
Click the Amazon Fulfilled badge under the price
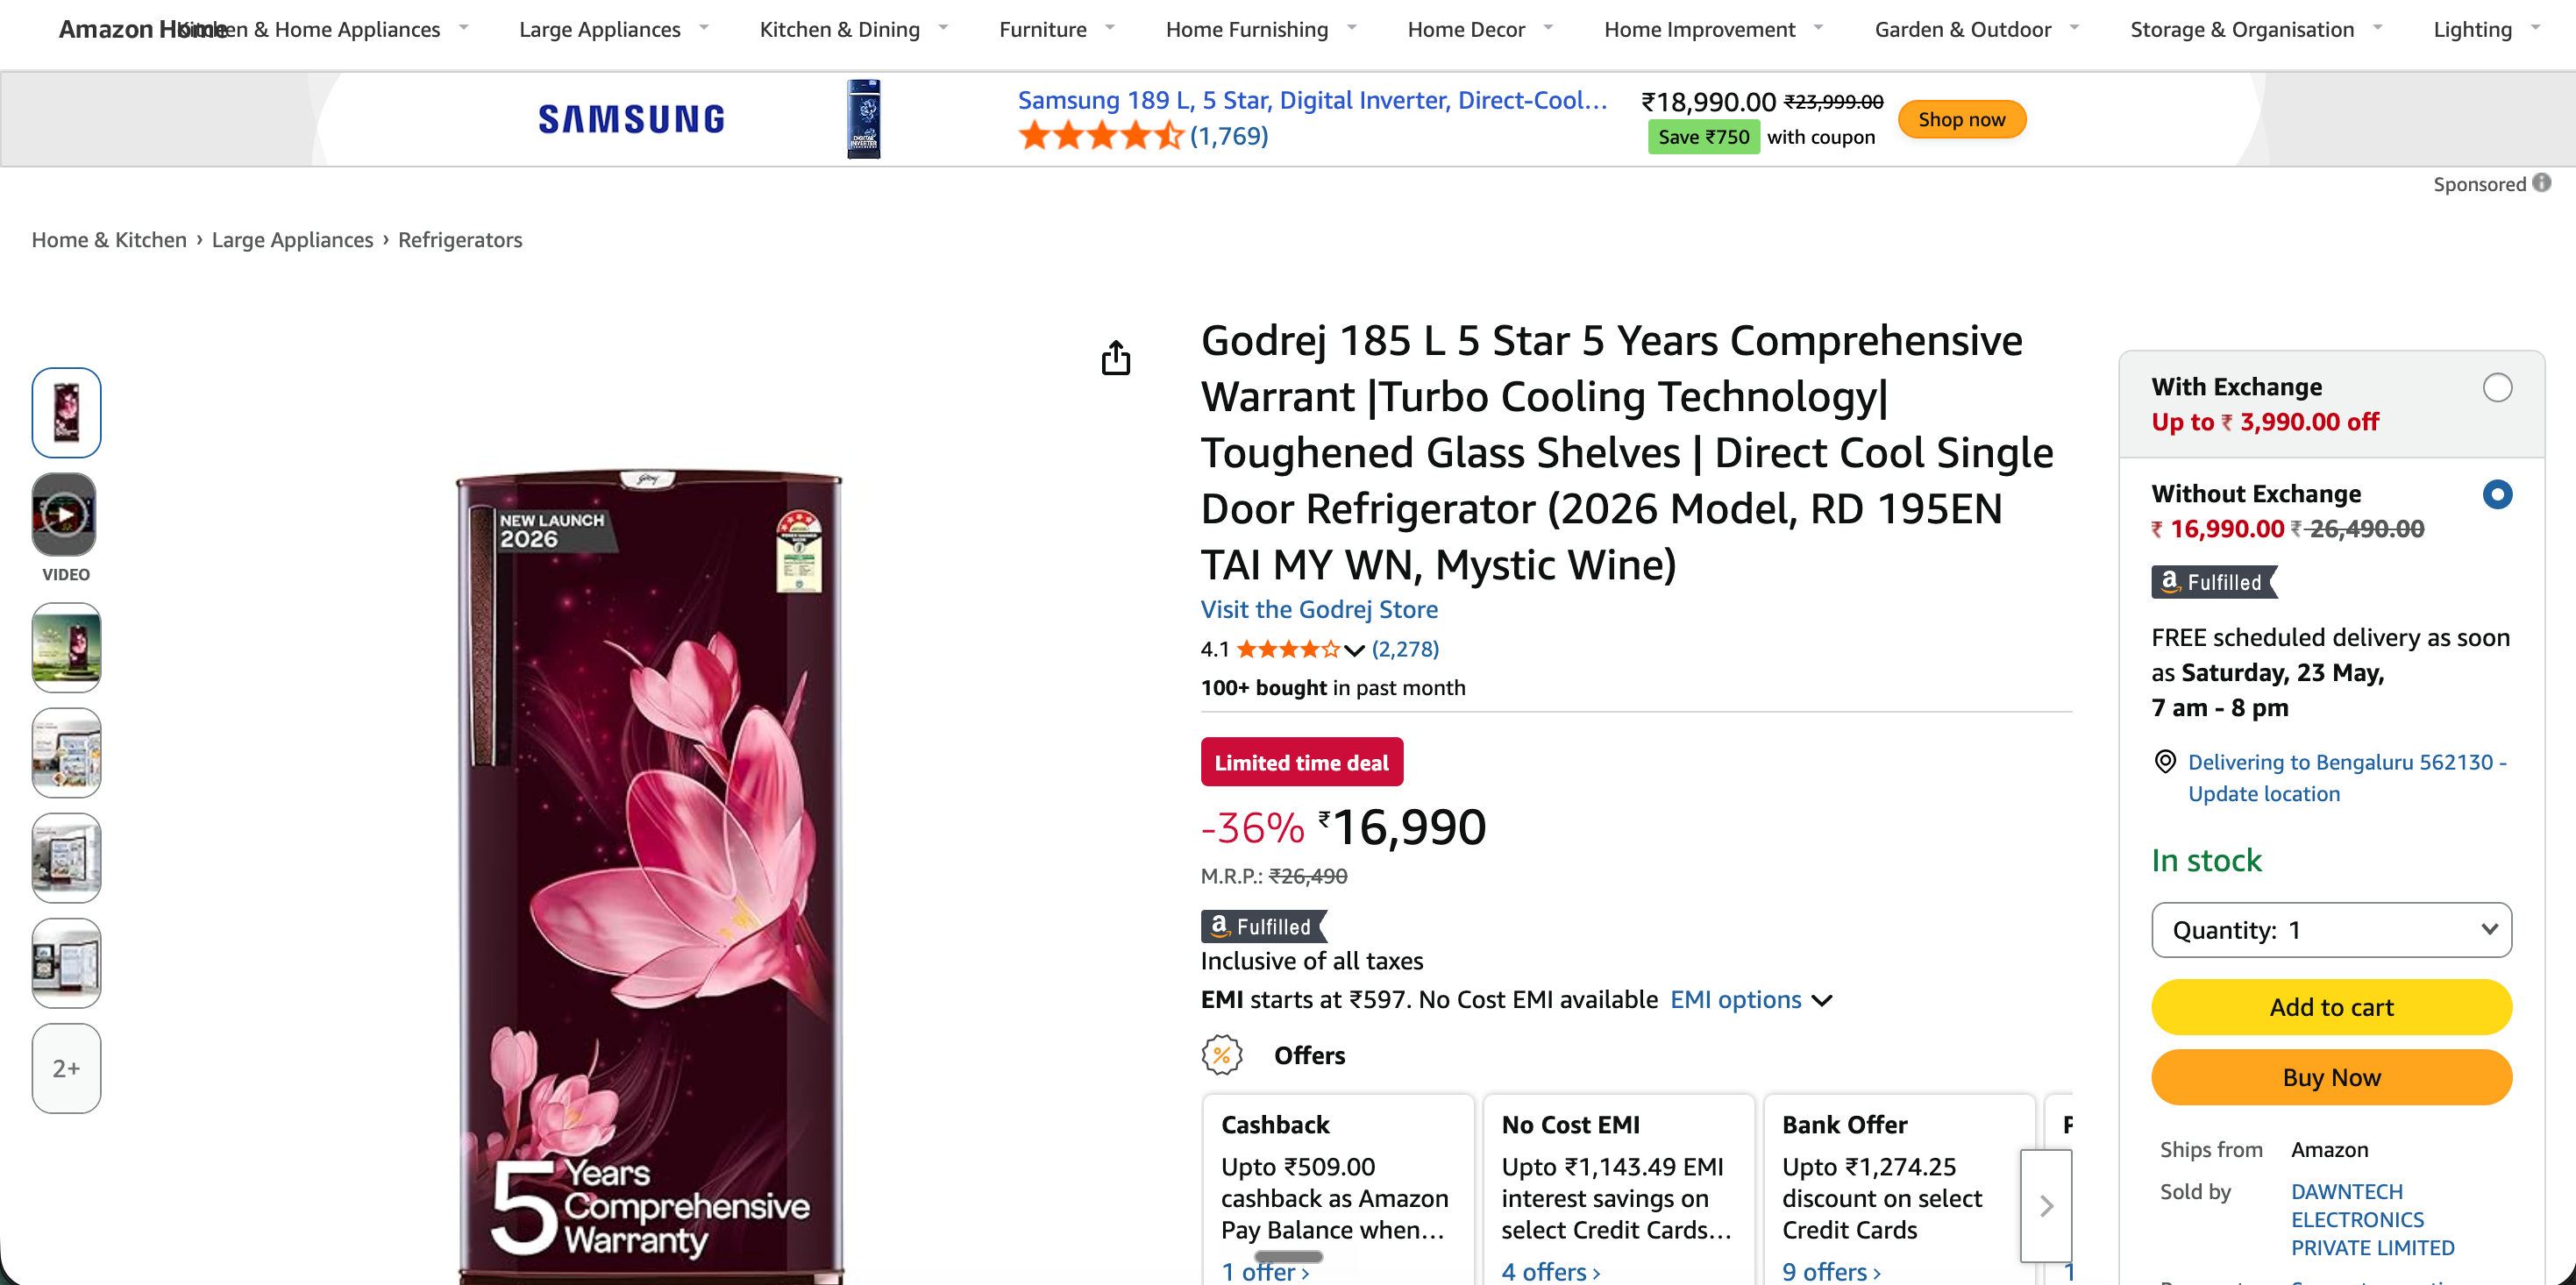pos(1264,926)
